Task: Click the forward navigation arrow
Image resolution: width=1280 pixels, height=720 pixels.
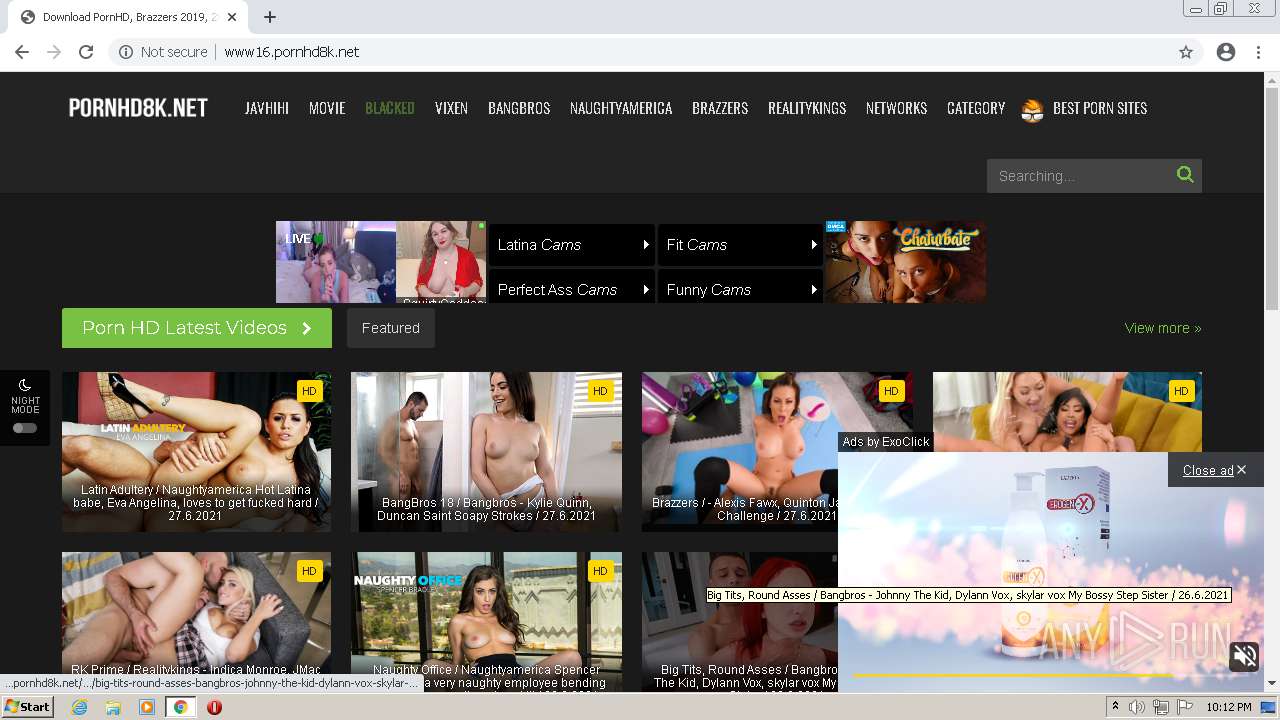Action: [x=54, y=52]
